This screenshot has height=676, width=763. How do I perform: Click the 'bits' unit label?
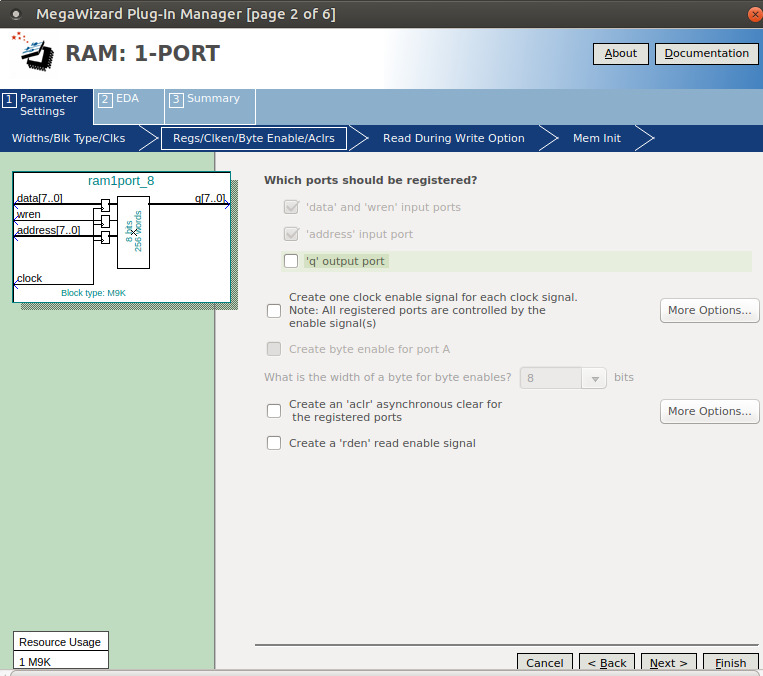pos(623,378)
